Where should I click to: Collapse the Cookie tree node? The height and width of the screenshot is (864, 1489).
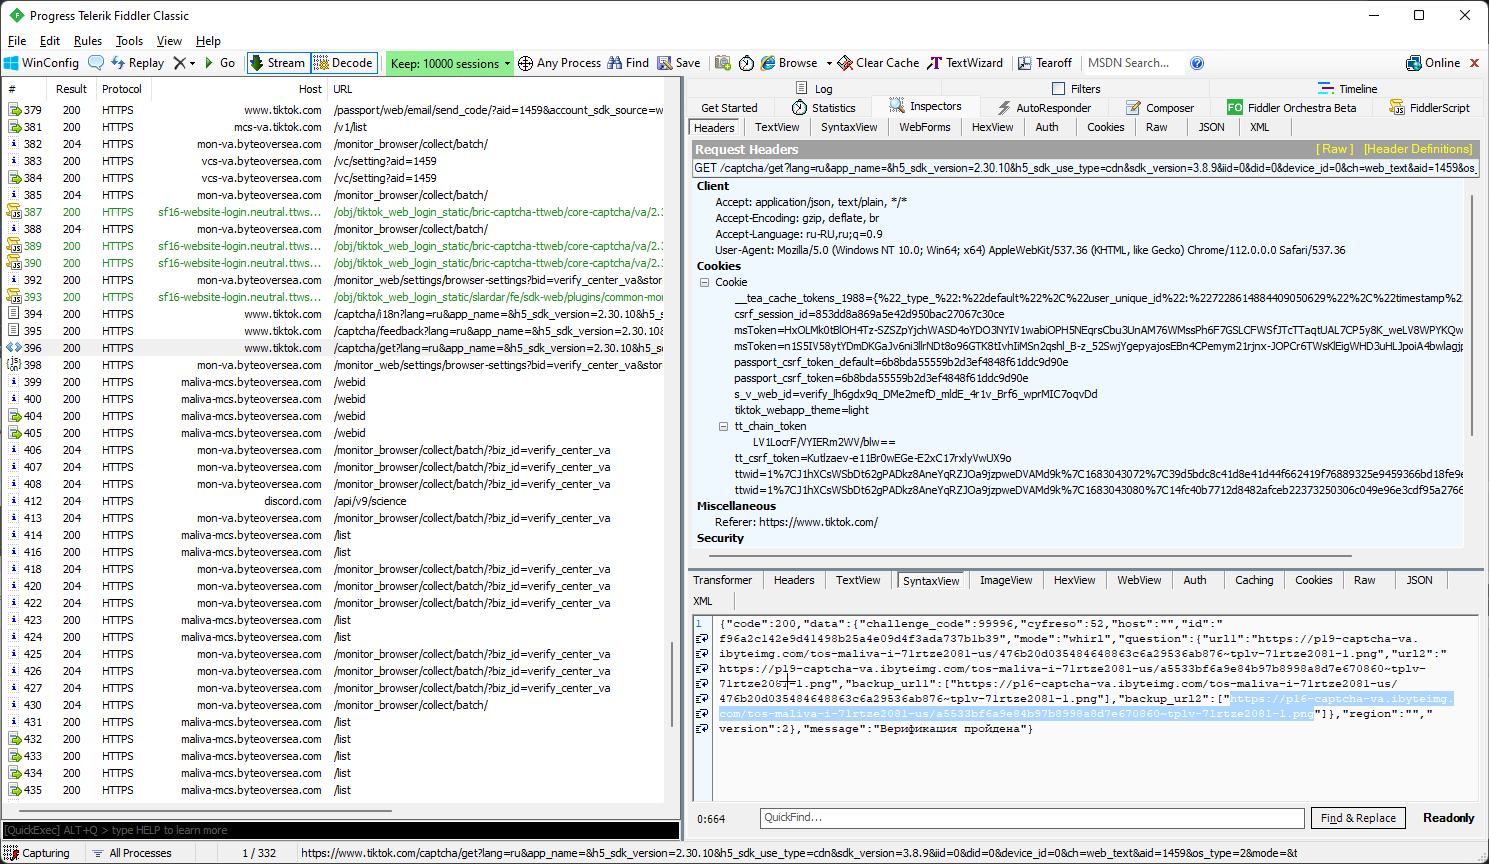coord(705,283)
